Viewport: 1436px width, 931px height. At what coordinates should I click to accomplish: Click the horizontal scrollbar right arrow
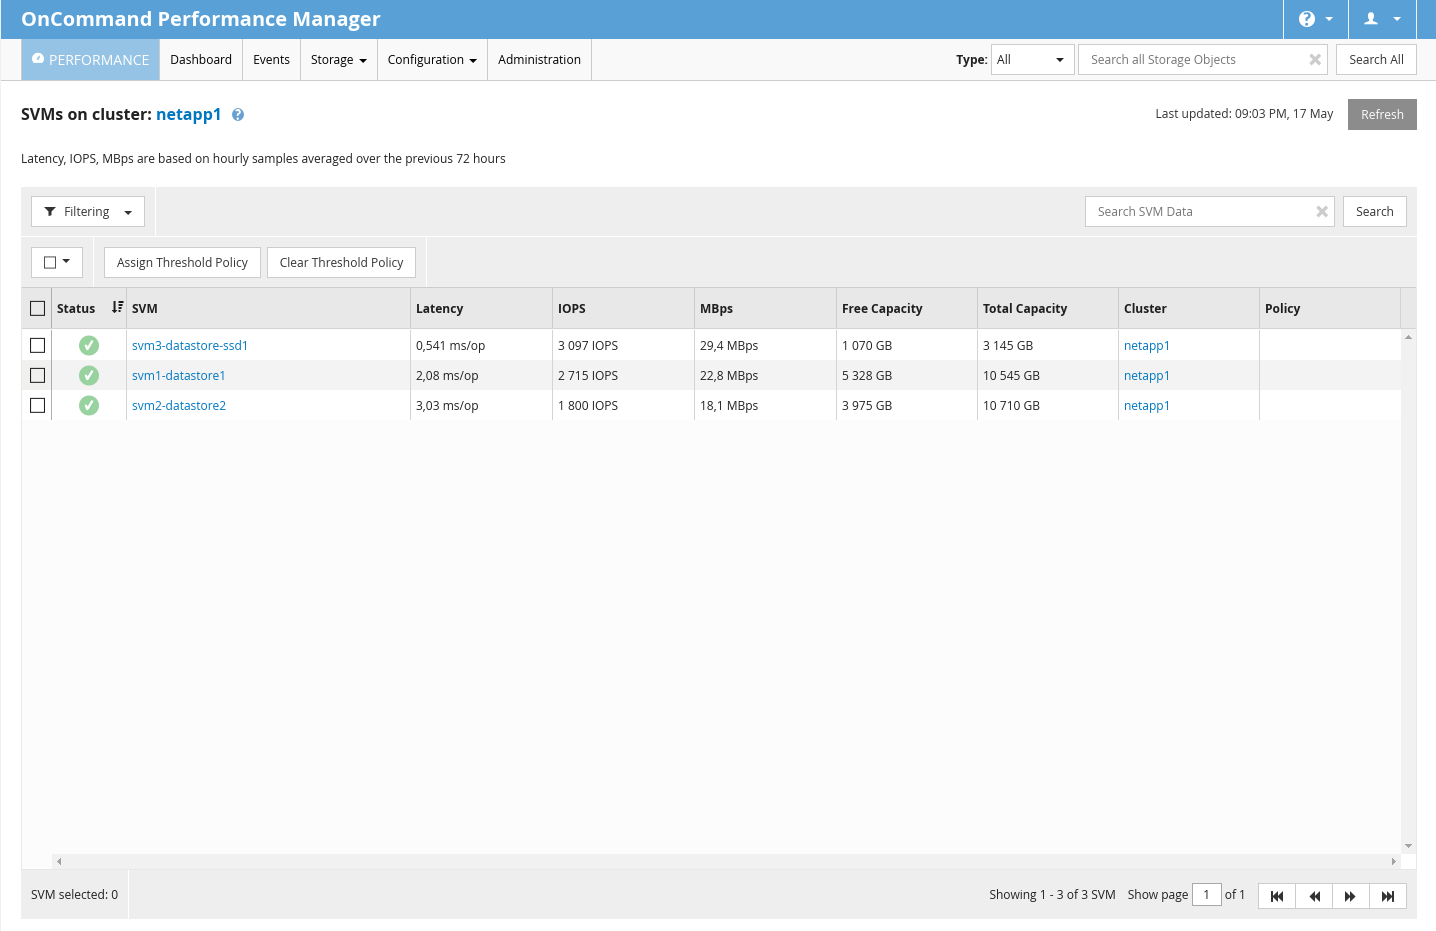(1393, 861)
